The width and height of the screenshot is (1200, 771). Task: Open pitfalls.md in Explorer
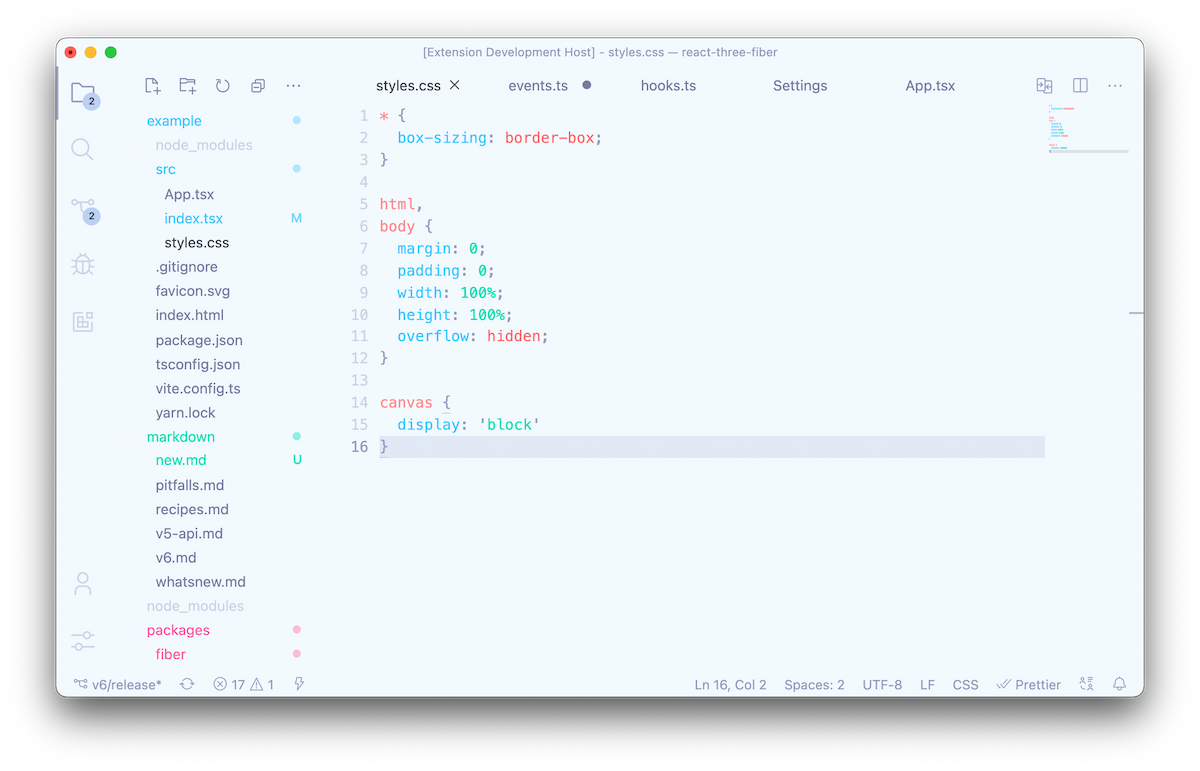click(190, 485)
